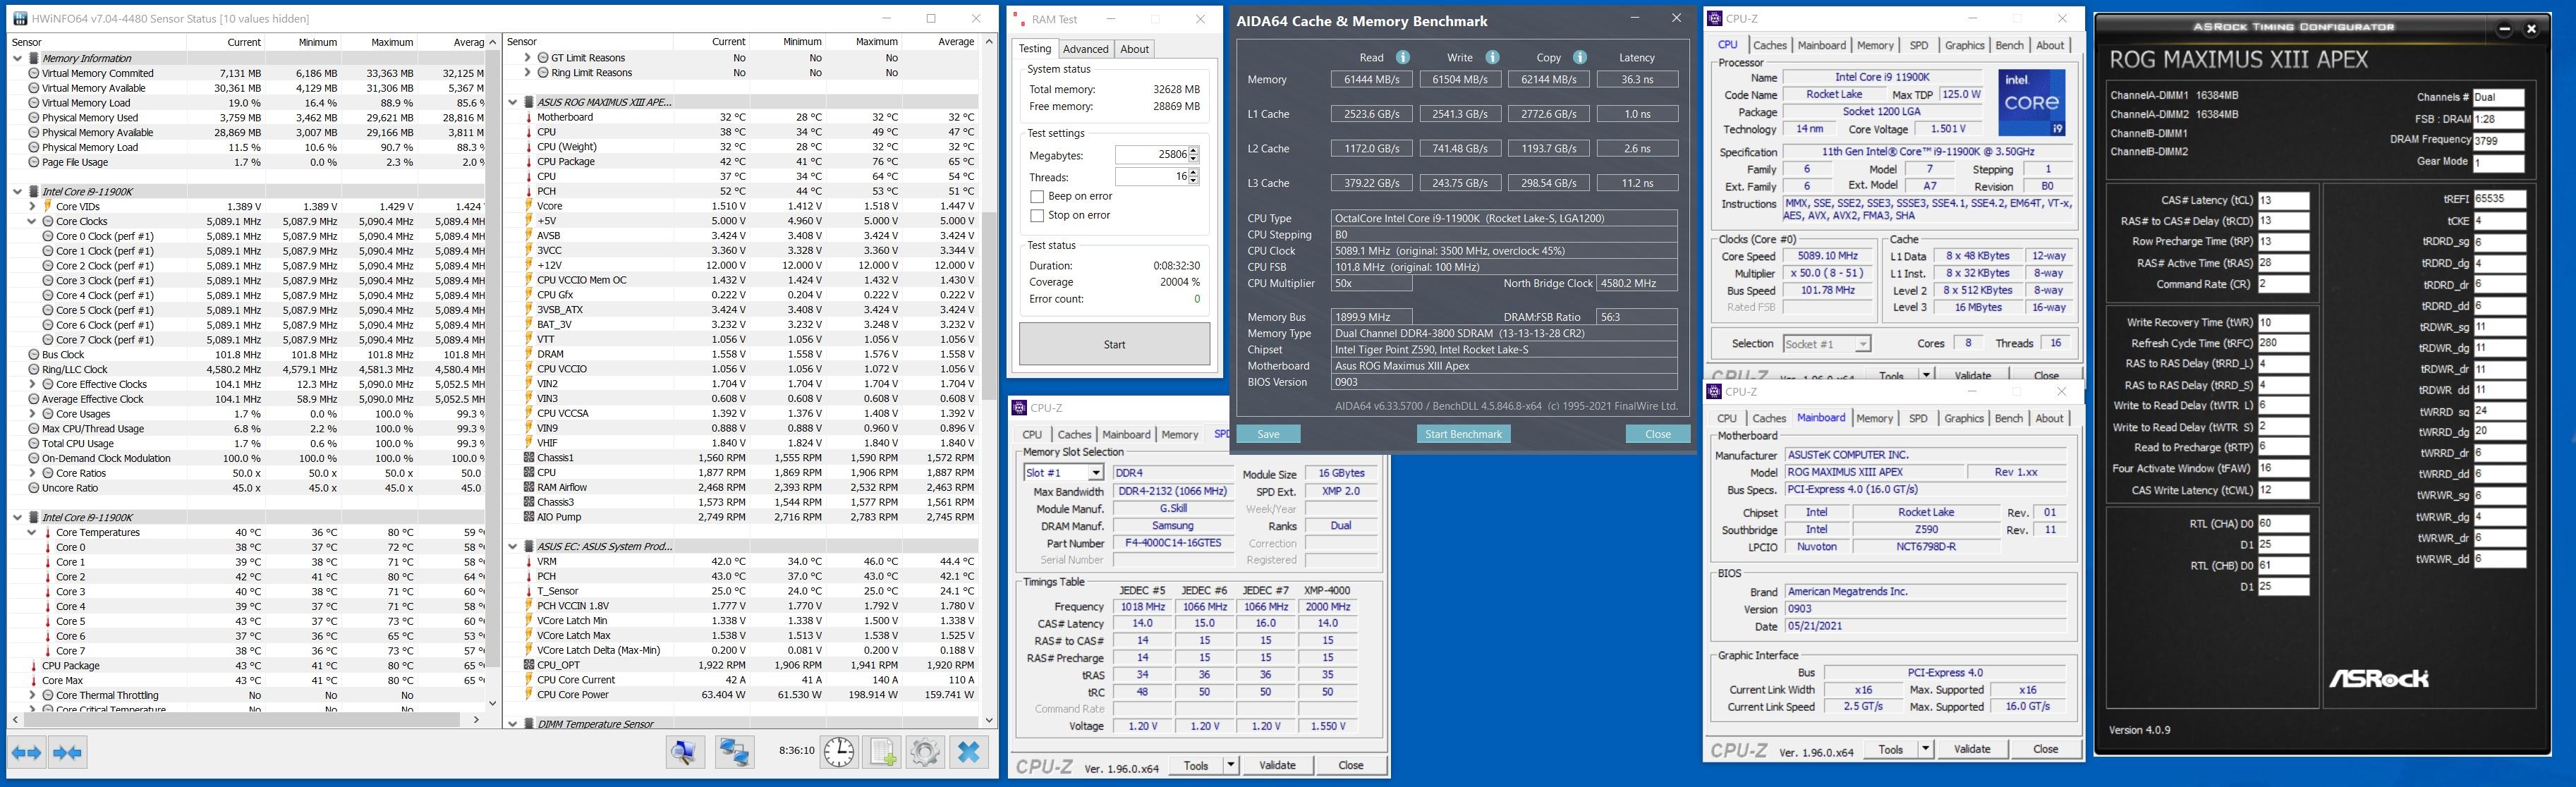Image resolution: width=2576 pixels, height=787 pixels.
Task: Click ASRock logo in Timing Configurator
Action: pos(2378,678)
